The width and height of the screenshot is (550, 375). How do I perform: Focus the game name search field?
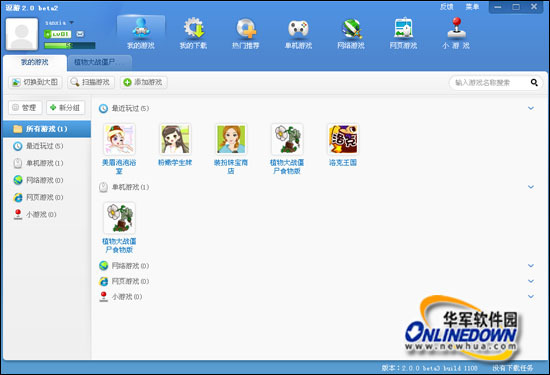tap(489, 82)
